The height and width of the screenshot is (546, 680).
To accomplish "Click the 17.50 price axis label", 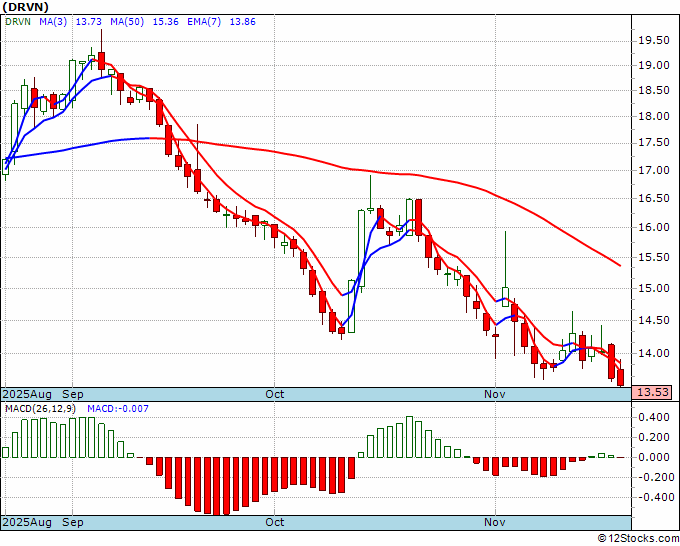I will click(x=654, y=143).
